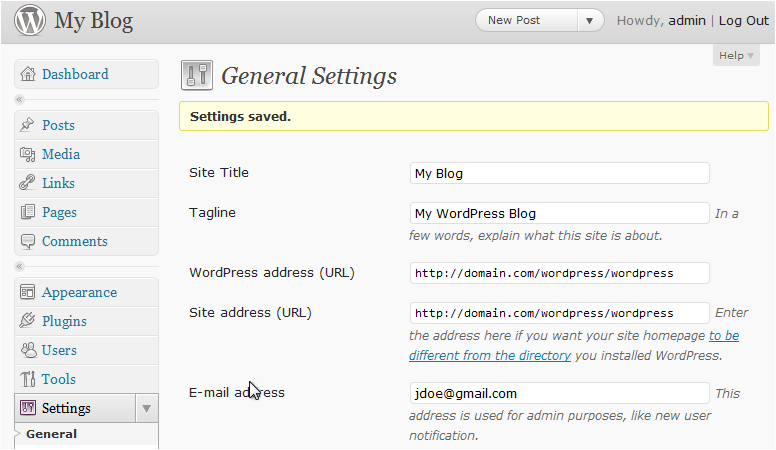Click the WordPress address URL field
Screen dimensions: 776x450
coord(560,273)
